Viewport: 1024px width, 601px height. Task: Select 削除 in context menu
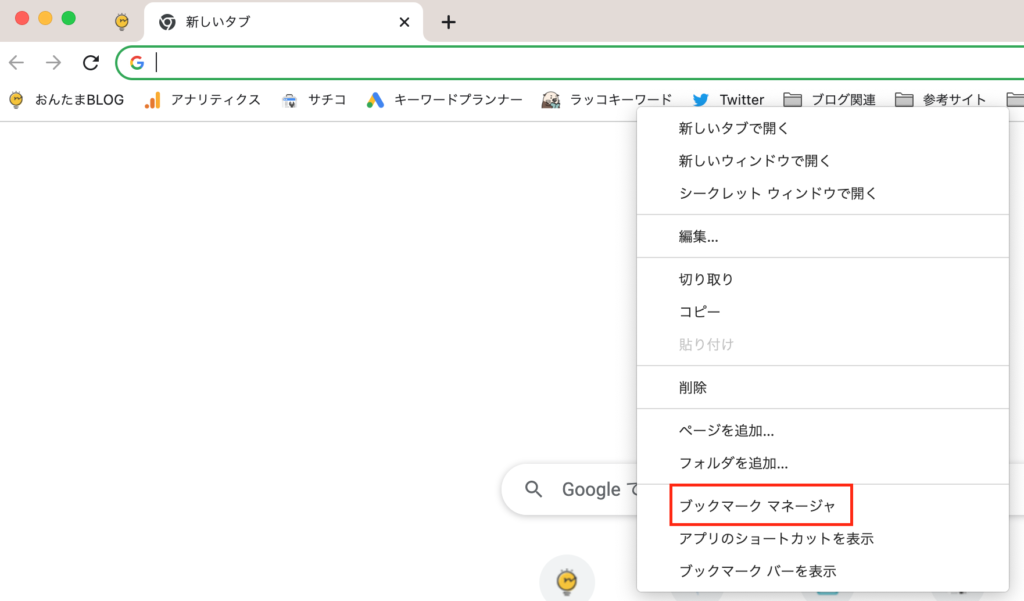823,387
